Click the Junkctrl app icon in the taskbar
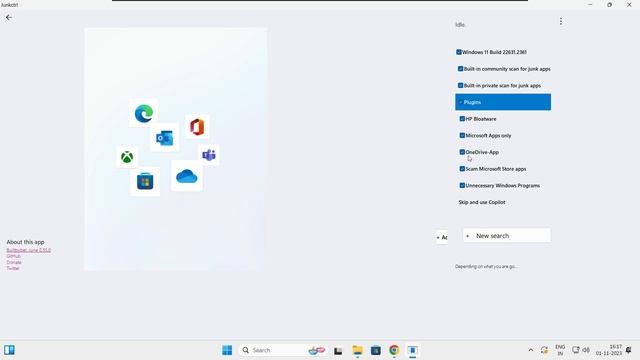640x360 pixels. (413, 350)
